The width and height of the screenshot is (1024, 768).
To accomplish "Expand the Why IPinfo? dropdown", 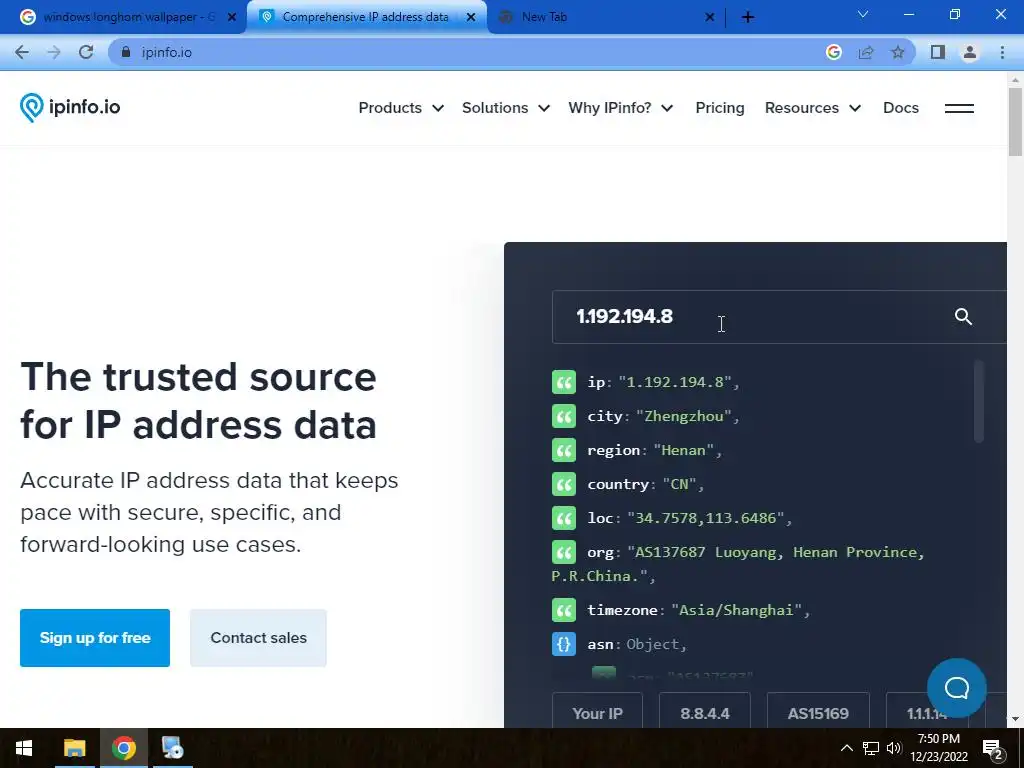I will 621,108.
